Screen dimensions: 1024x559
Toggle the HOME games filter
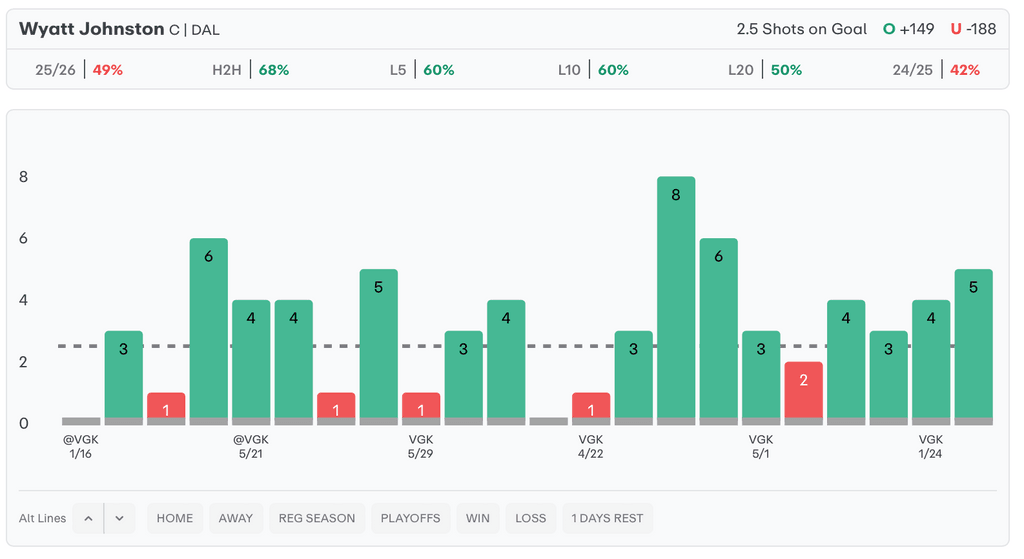pyautogui.click(x=175, y=518)
